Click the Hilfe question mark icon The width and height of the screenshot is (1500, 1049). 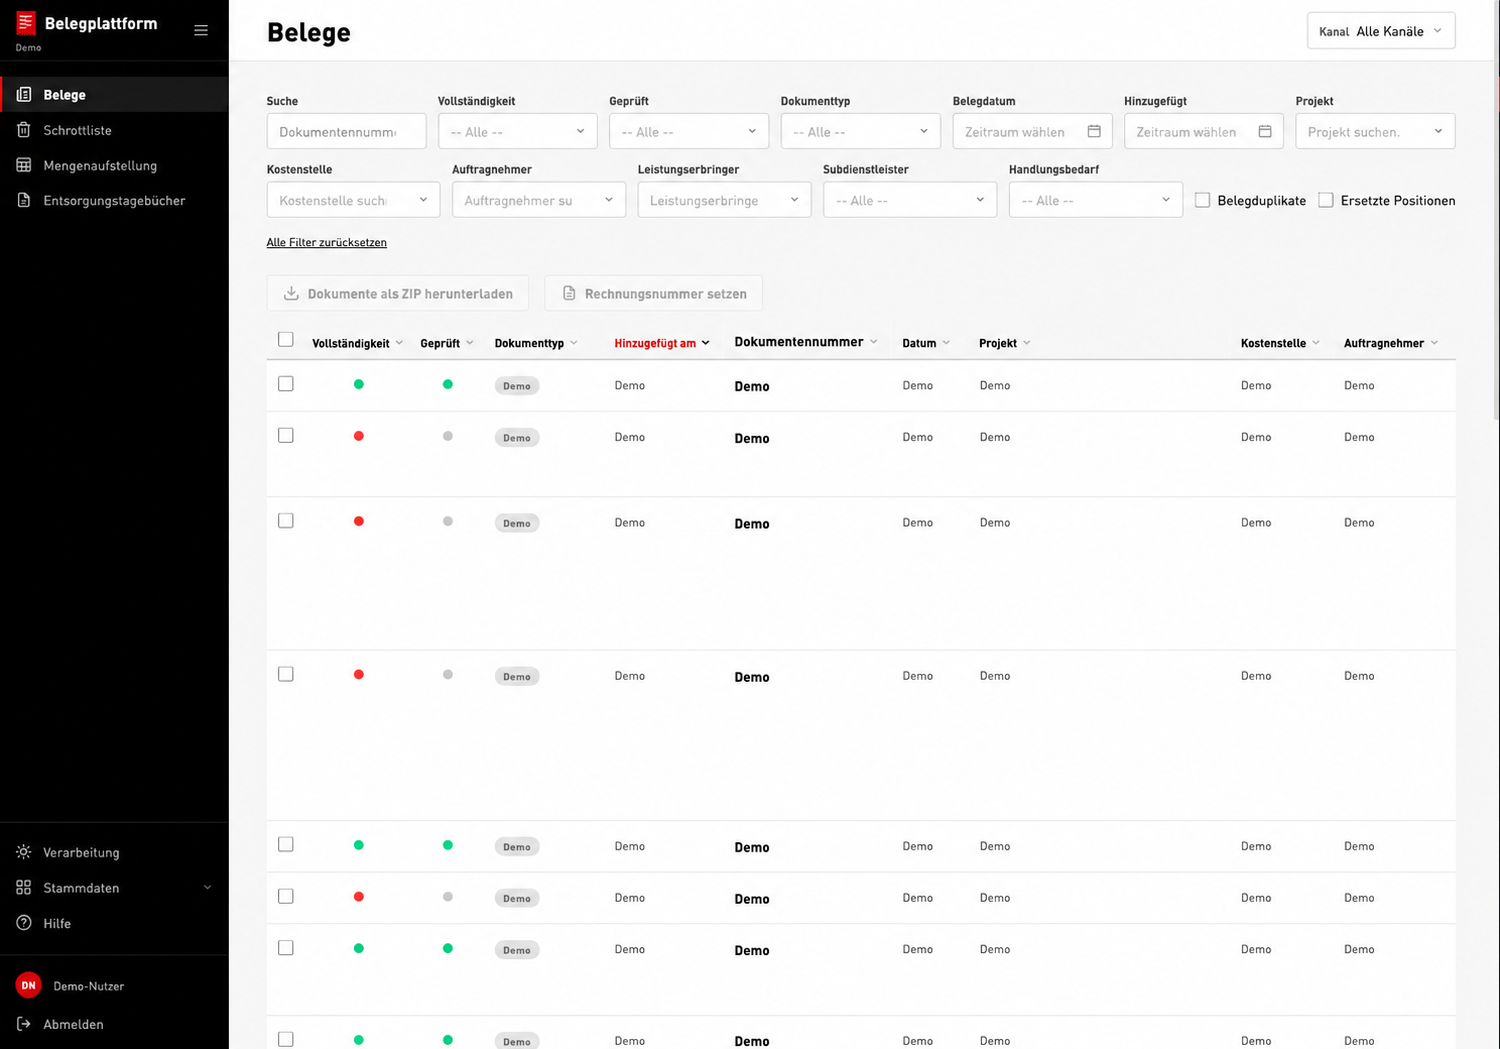[x=24, y=923]
